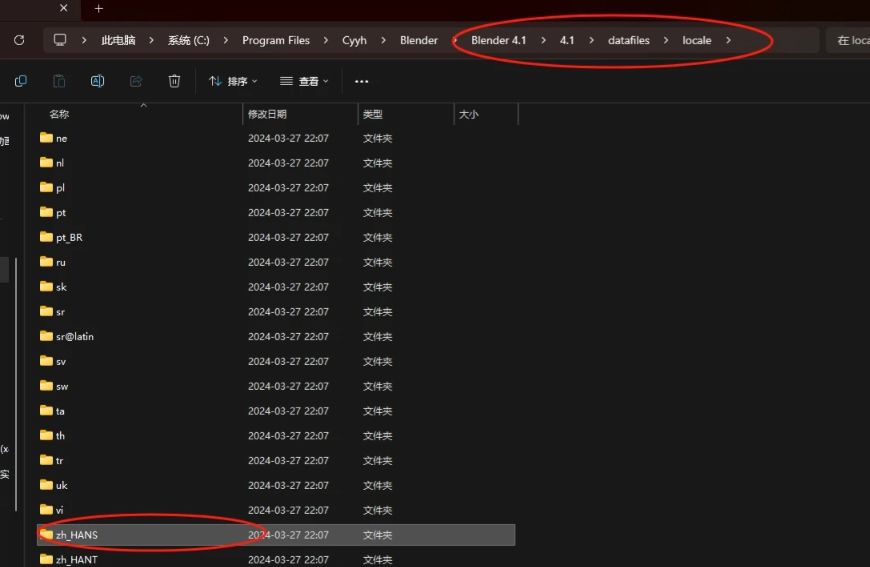Select the uk folder

coord(276,485)
